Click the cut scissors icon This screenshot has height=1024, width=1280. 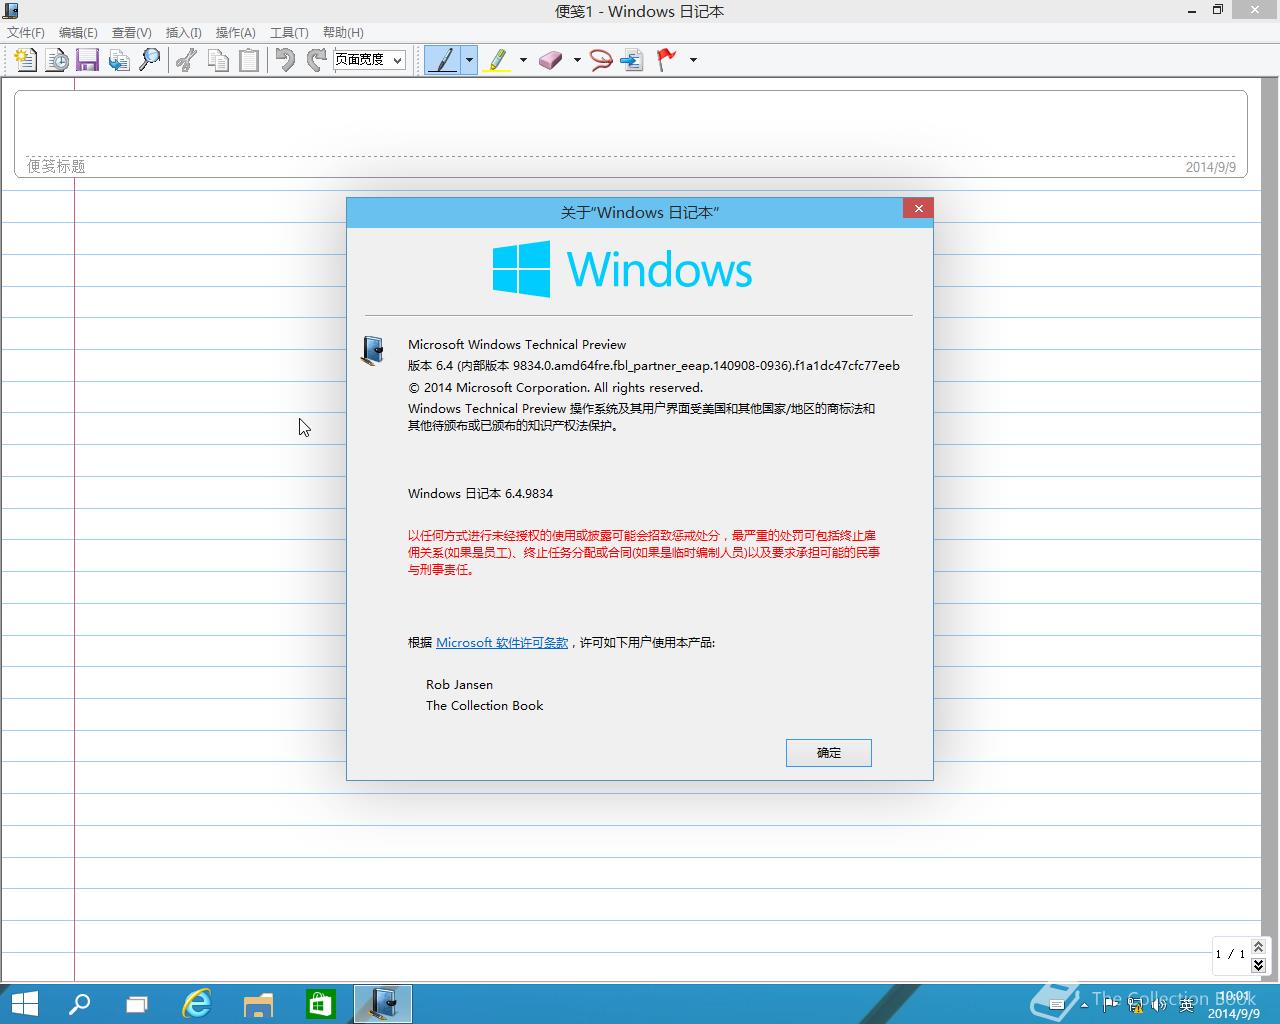pos(186,60)
